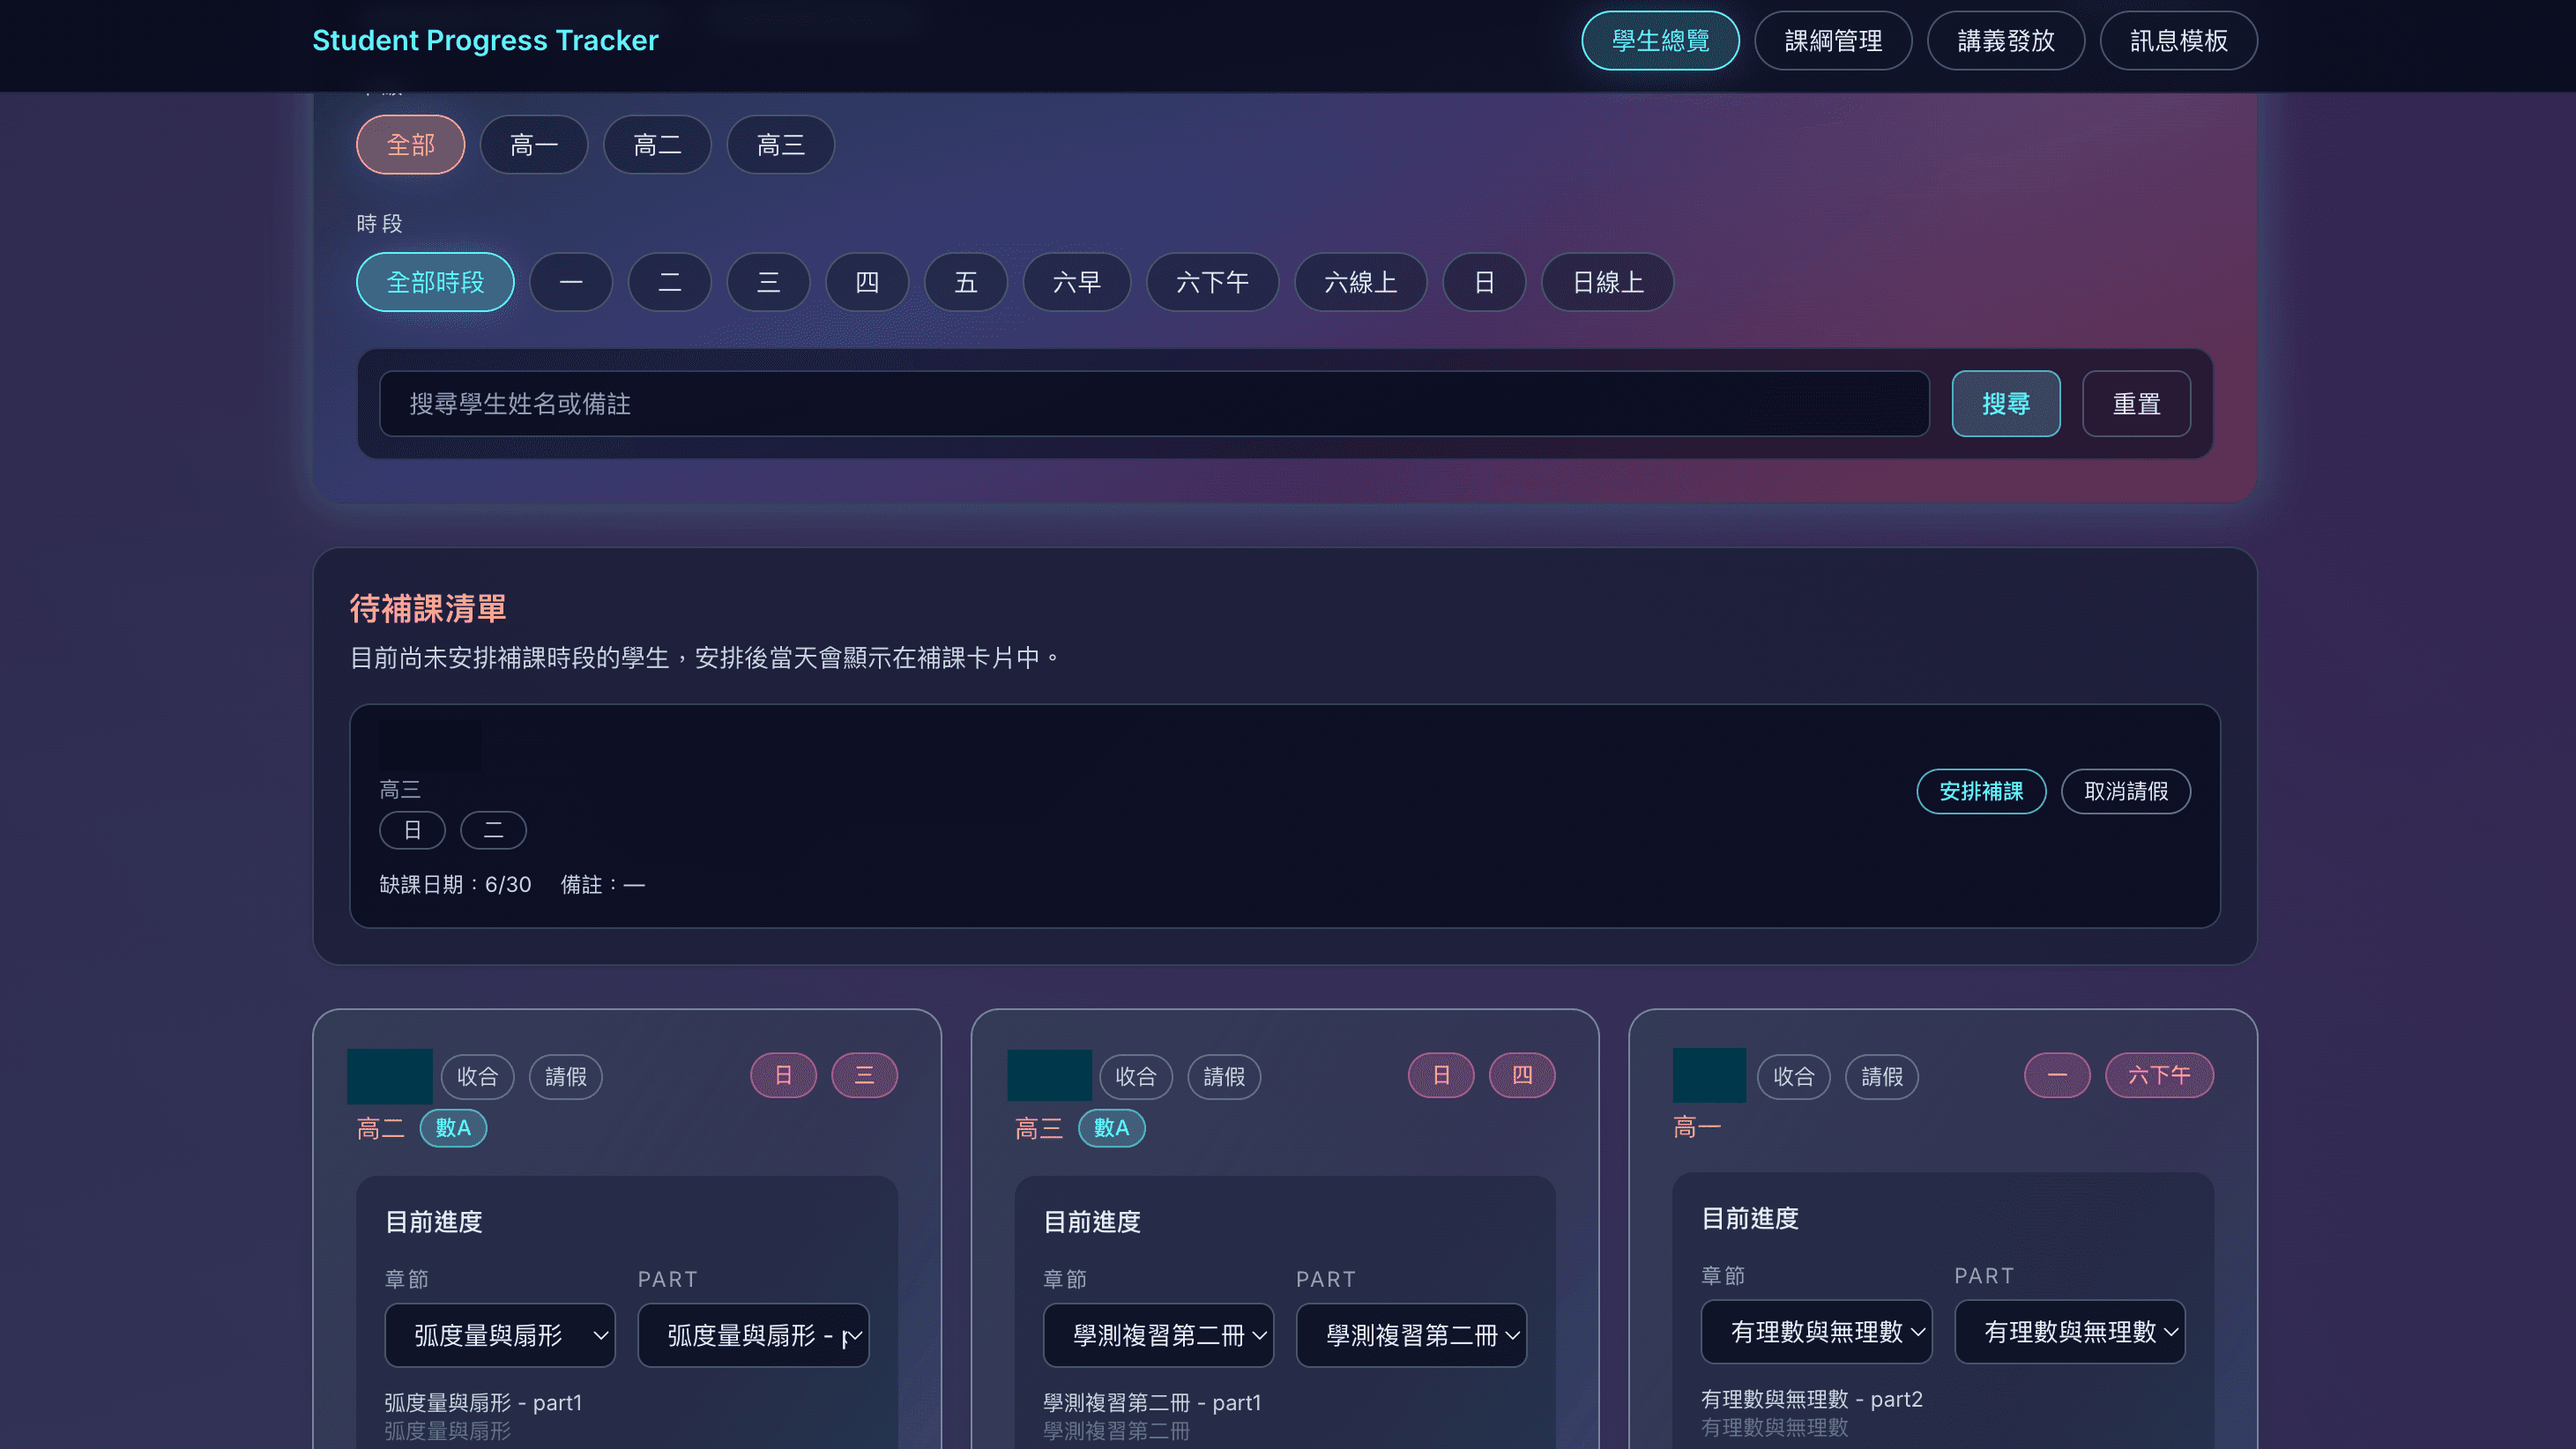
Task: Click the 待補課清單 heading
Action: [x=428, y=608]
